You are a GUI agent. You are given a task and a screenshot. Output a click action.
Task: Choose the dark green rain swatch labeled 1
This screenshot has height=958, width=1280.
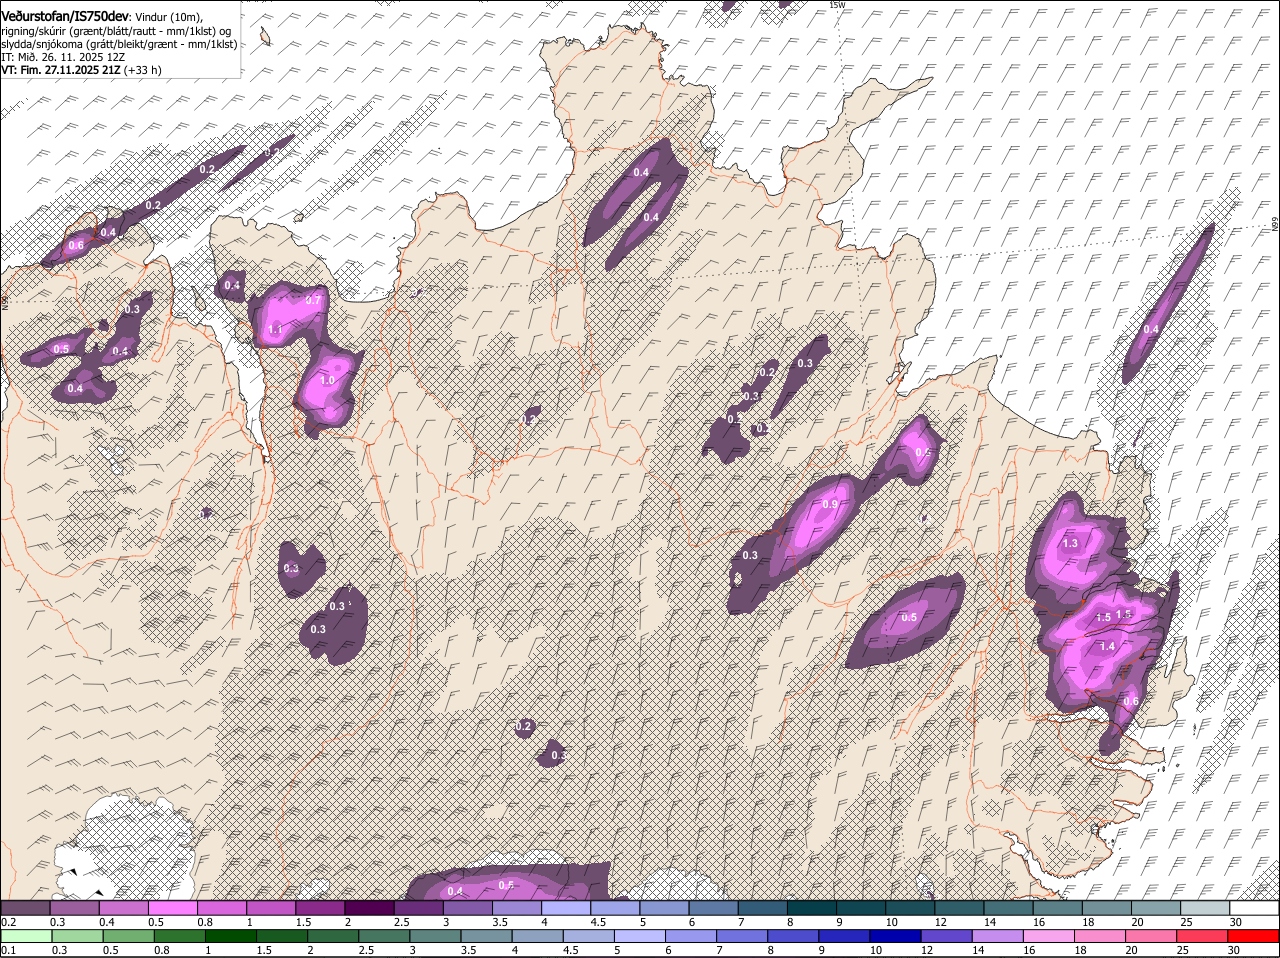tap(230, 936)
